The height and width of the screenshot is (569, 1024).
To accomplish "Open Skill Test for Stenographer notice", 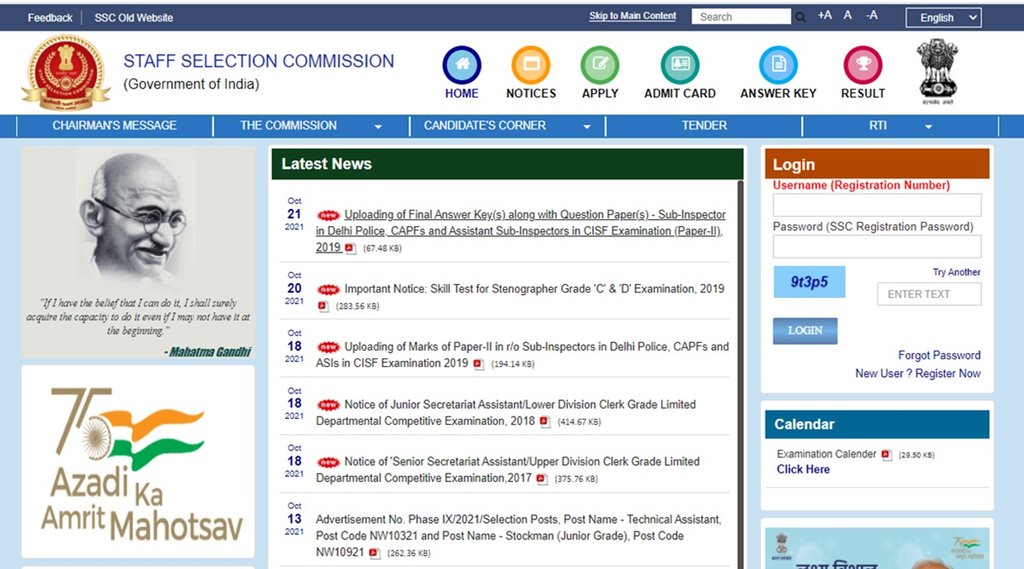I will click(534, 289).
